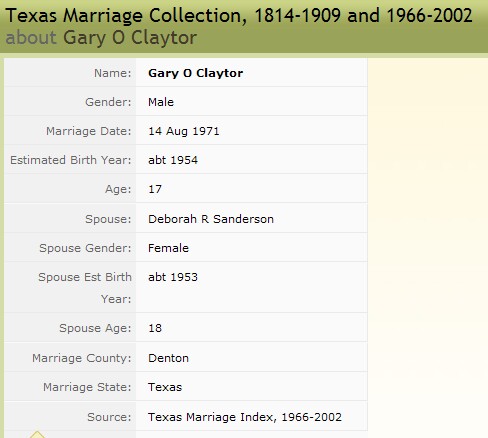This screenshot has width=488, height=438.
Task: Click the 'Marriage Date:' field label
Action: pos(89,131)
